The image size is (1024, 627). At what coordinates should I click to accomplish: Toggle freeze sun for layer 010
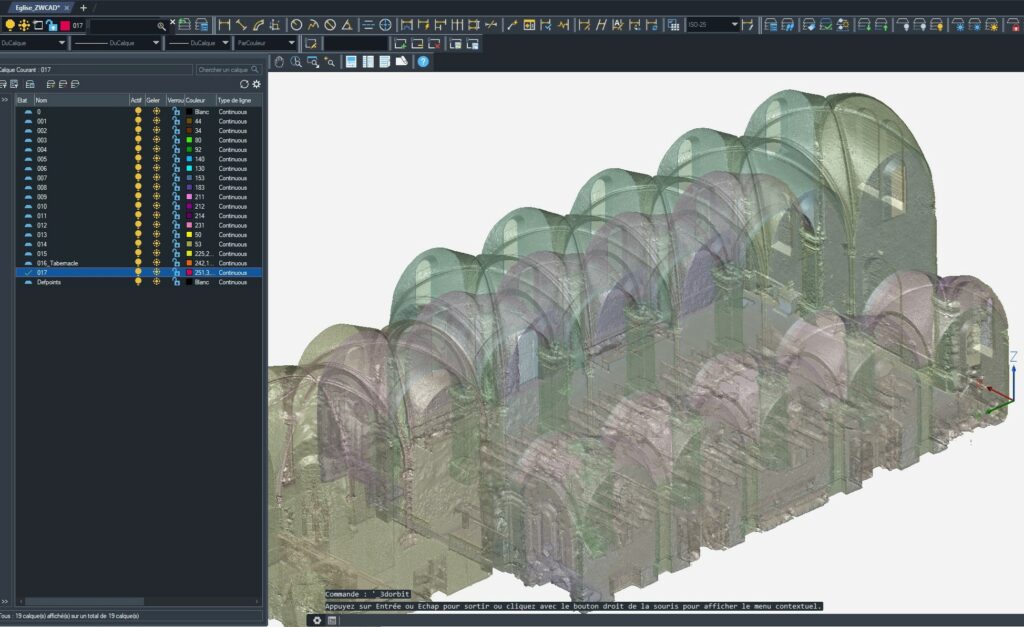coord(156,206)
